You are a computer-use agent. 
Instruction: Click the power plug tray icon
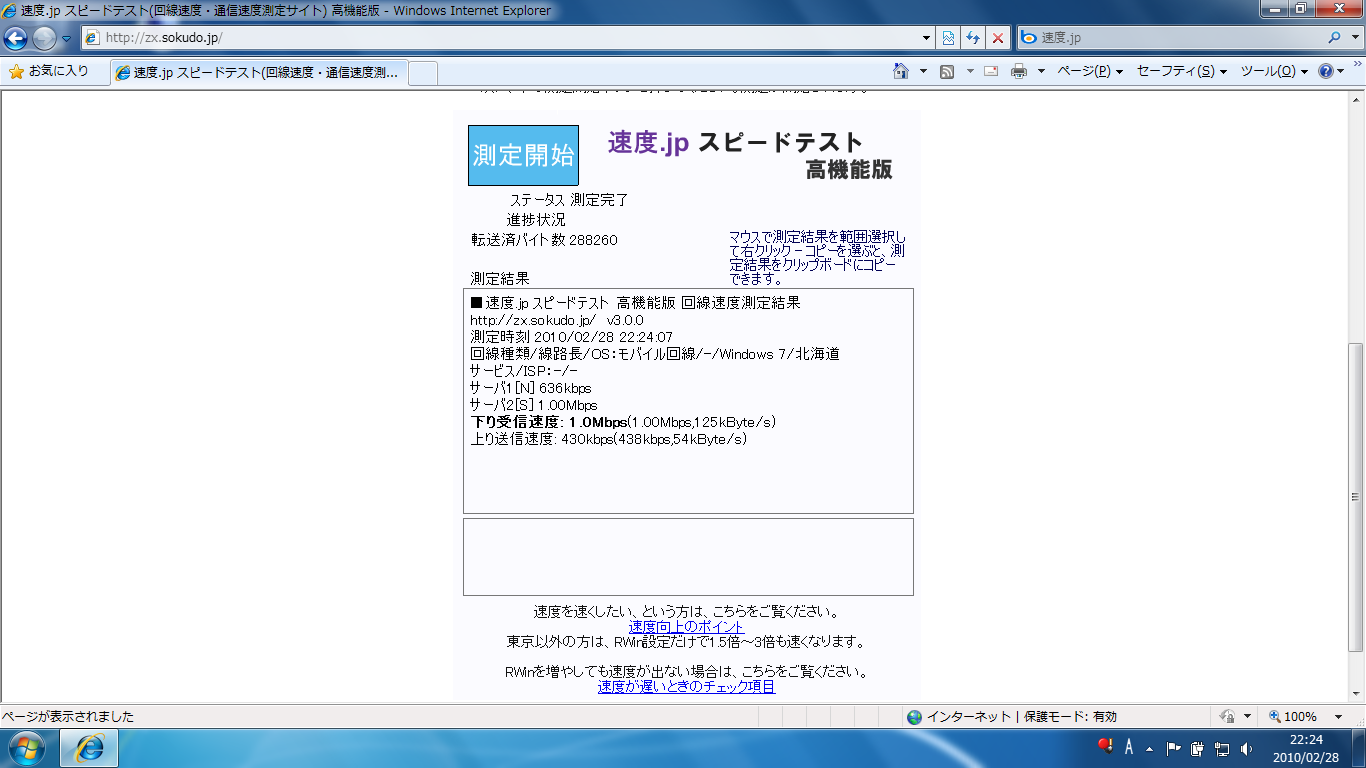(1198, 748)
